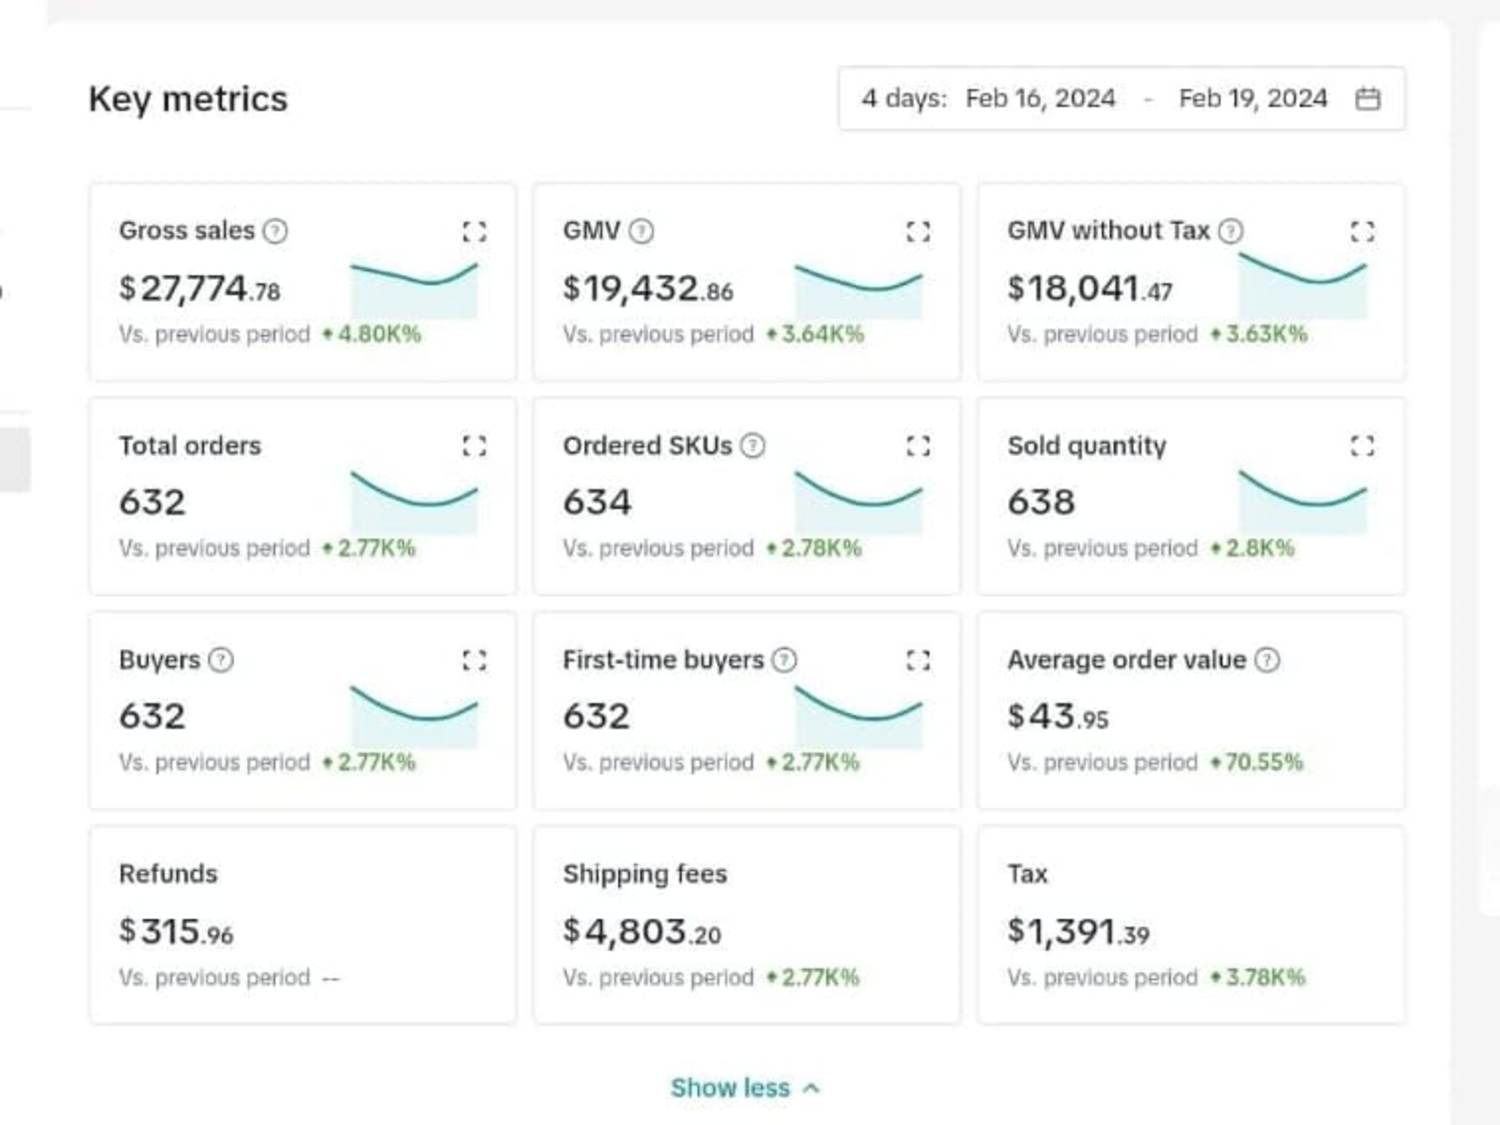Show Gross sales help tooltip icon

275,231
